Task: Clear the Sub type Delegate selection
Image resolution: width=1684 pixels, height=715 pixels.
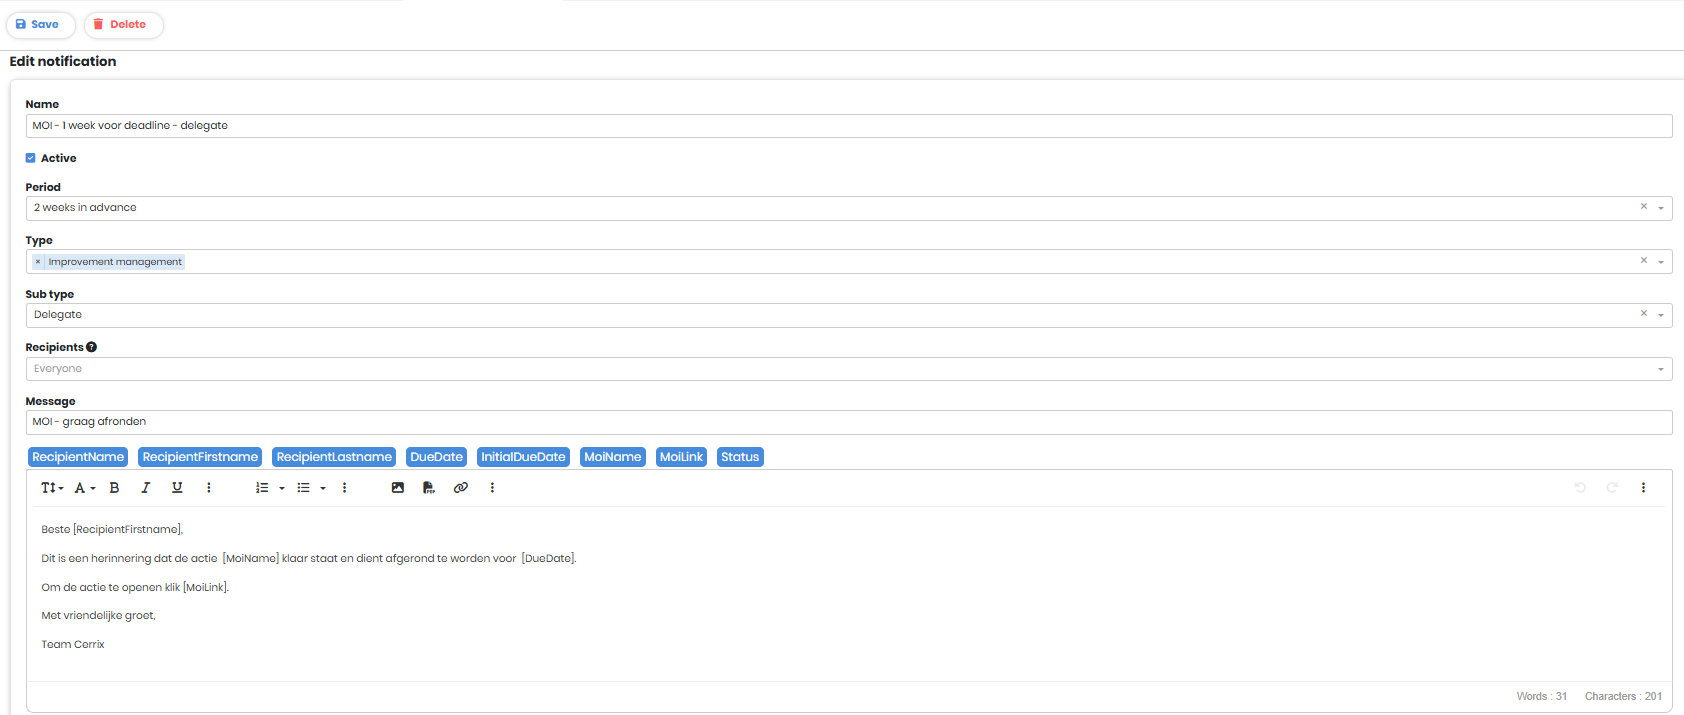Action: 1643,314
